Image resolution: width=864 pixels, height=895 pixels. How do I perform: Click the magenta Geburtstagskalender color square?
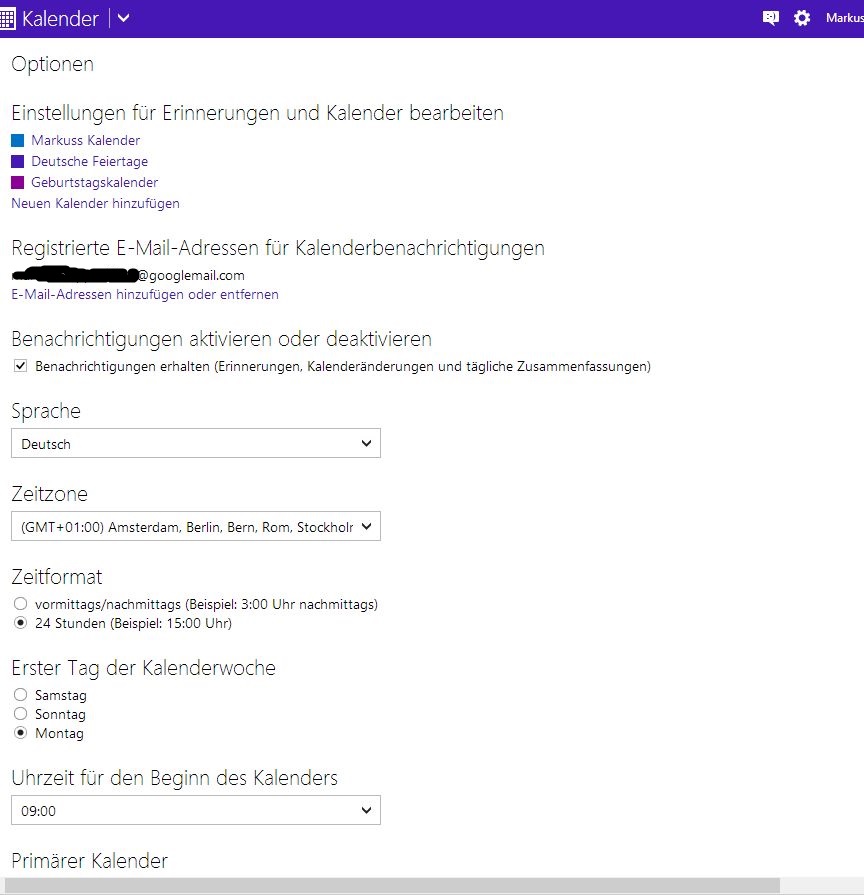pyautogui.click(x=18, y=183)
